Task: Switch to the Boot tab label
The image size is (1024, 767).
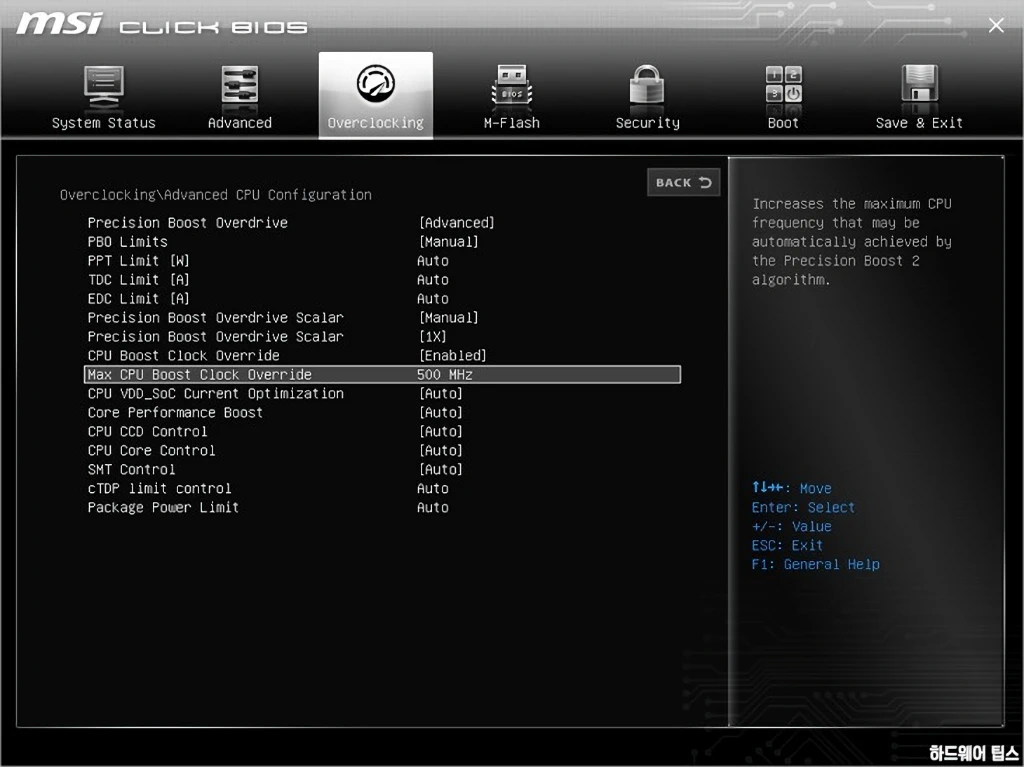Action: click(783, 123)
